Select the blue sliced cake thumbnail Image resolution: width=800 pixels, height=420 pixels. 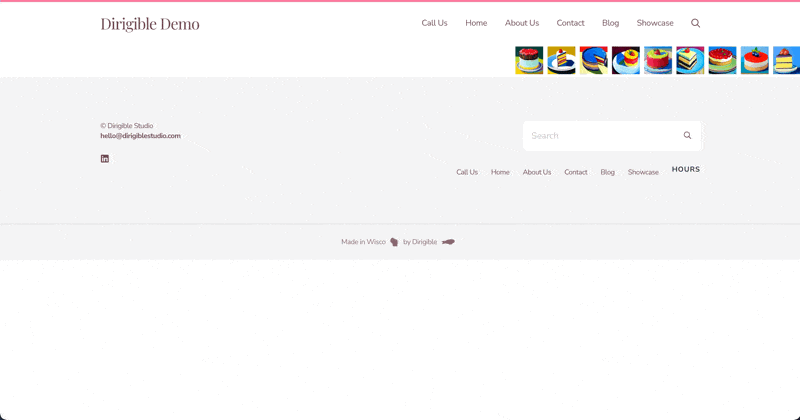(593, 60)
